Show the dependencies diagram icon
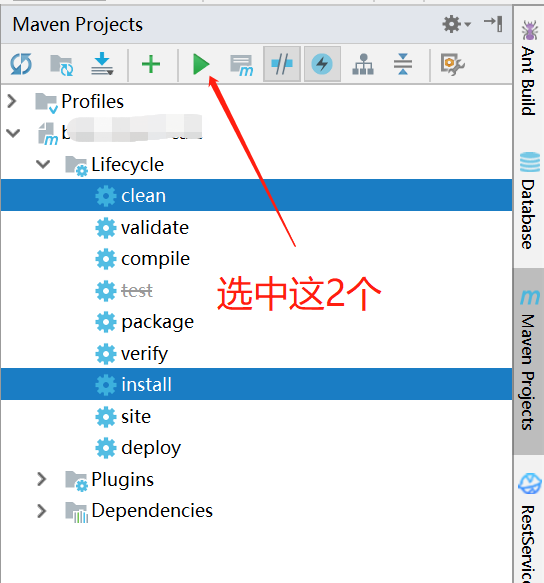Image resolution: width=544 pixels, height=583 pixels. click(x=363, y=64)
